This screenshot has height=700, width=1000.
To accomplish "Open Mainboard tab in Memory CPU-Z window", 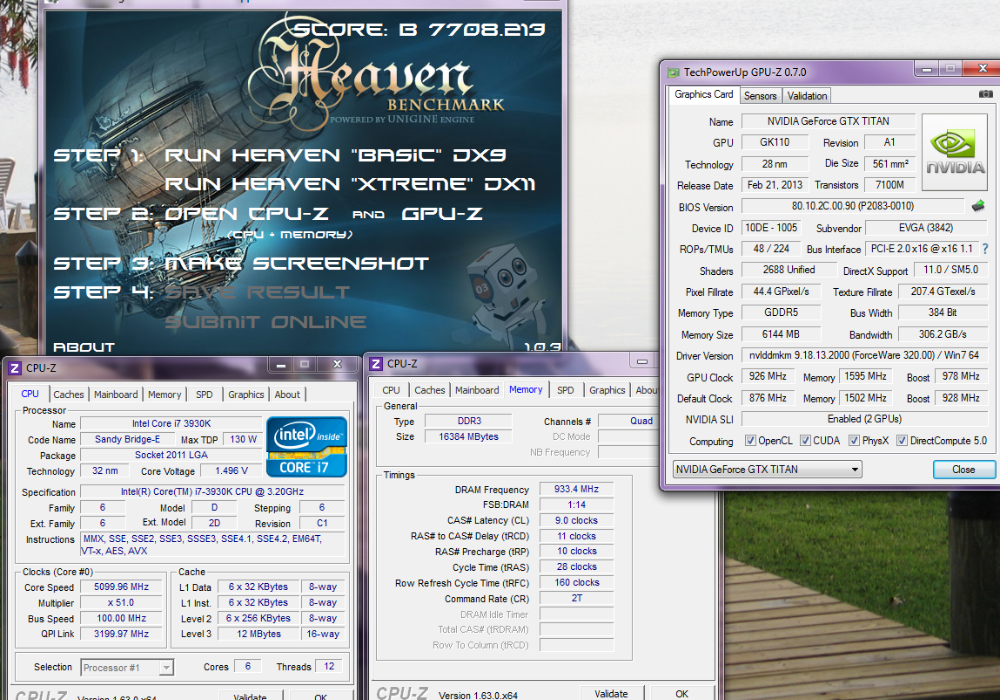I will coord(477,390).
